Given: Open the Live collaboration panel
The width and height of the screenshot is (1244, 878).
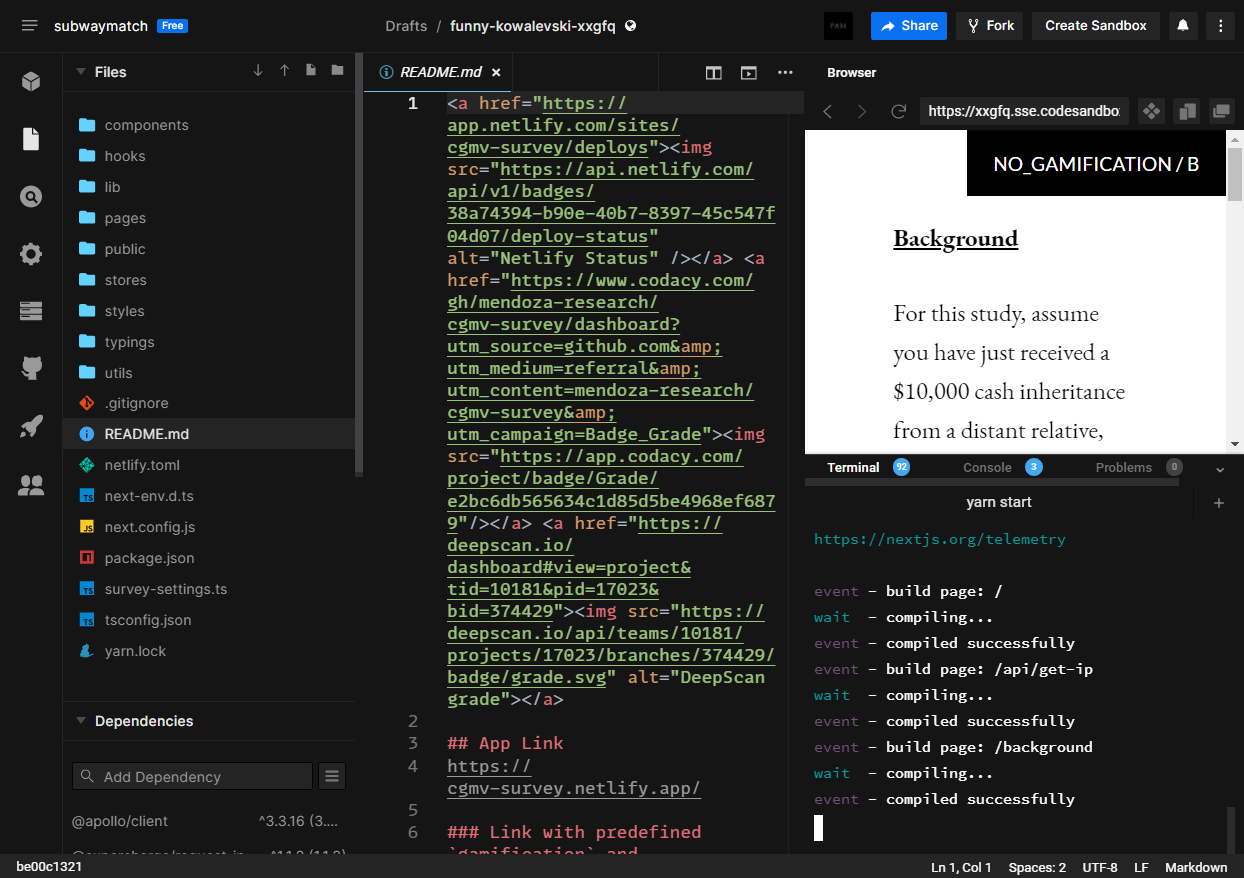Looking at the screenshot, I should pos(31,484).
